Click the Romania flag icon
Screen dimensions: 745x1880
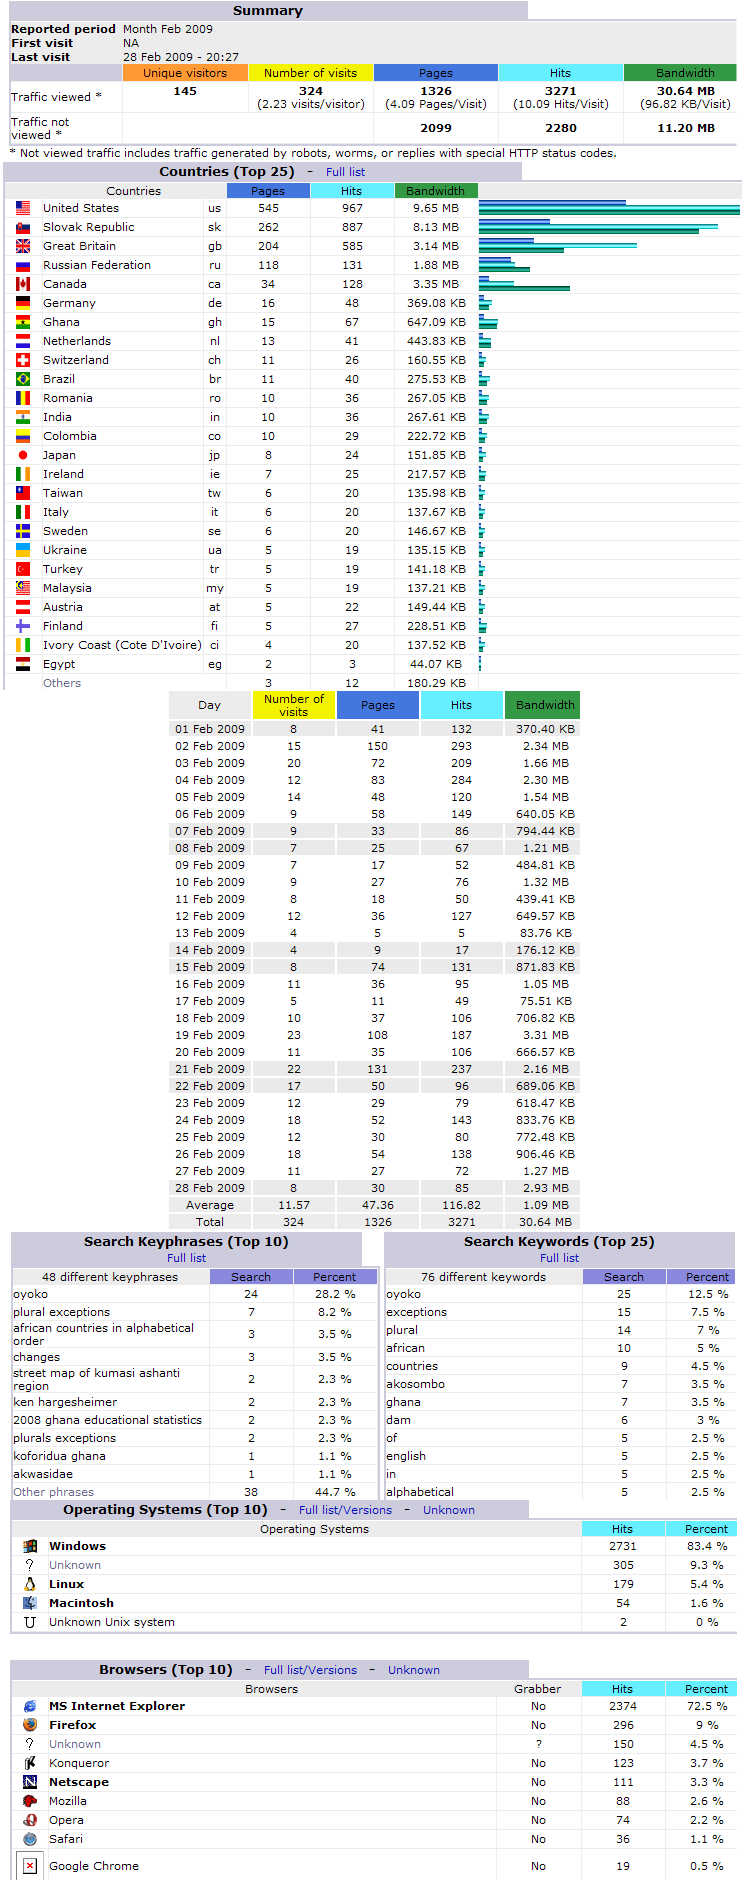pos(23,398)
